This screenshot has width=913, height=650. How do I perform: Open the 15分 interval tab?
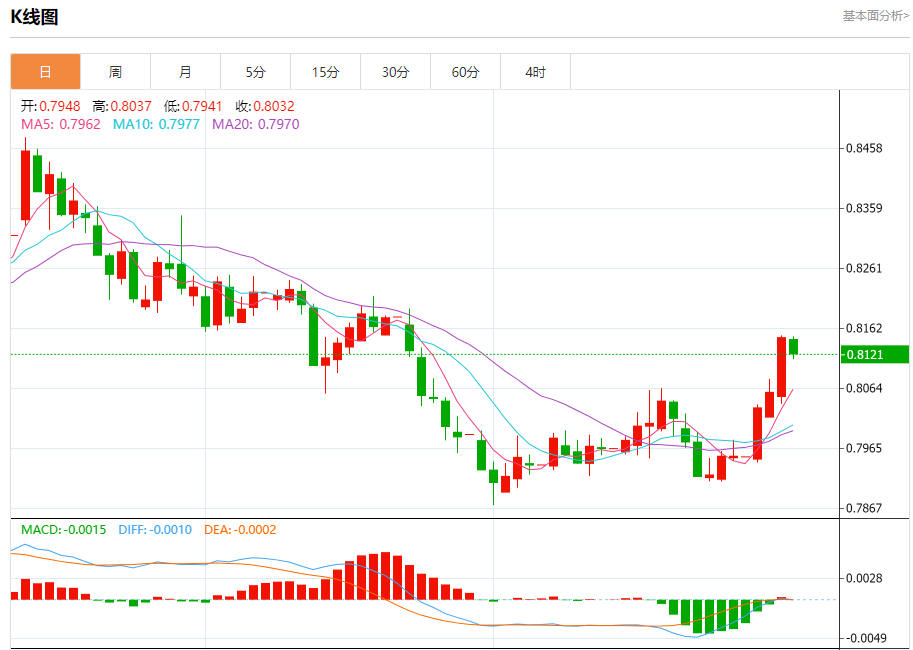(x=325, y=72)
